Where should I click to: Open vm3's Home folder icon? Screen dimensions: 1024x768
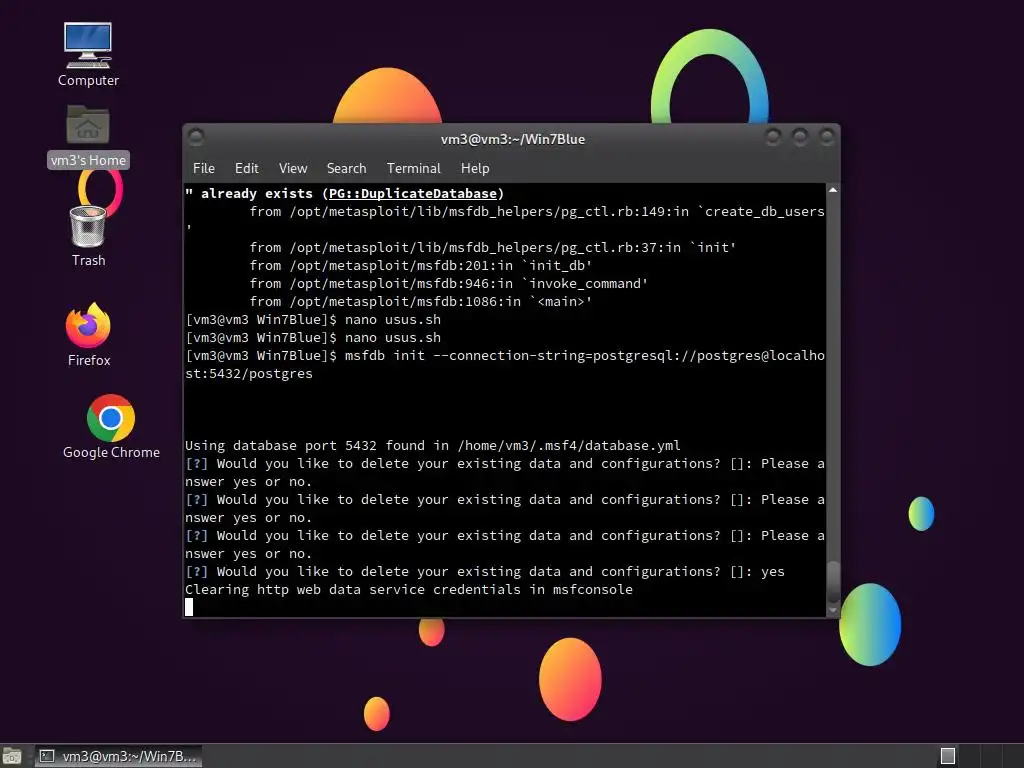tap(88, 136)
